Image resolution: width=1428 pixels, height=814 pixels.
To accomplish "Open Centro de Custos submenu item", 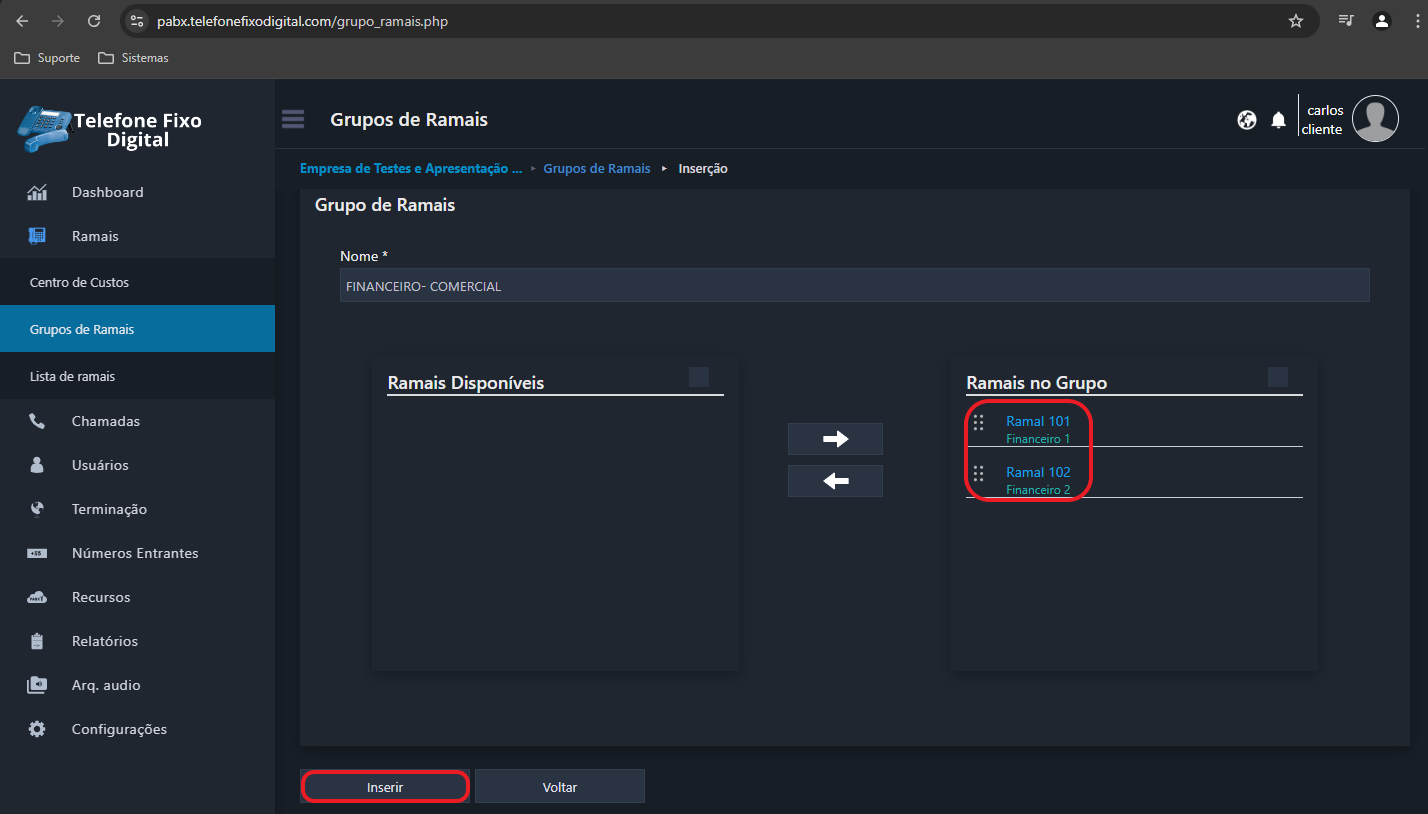I will [x=137, y=282].
